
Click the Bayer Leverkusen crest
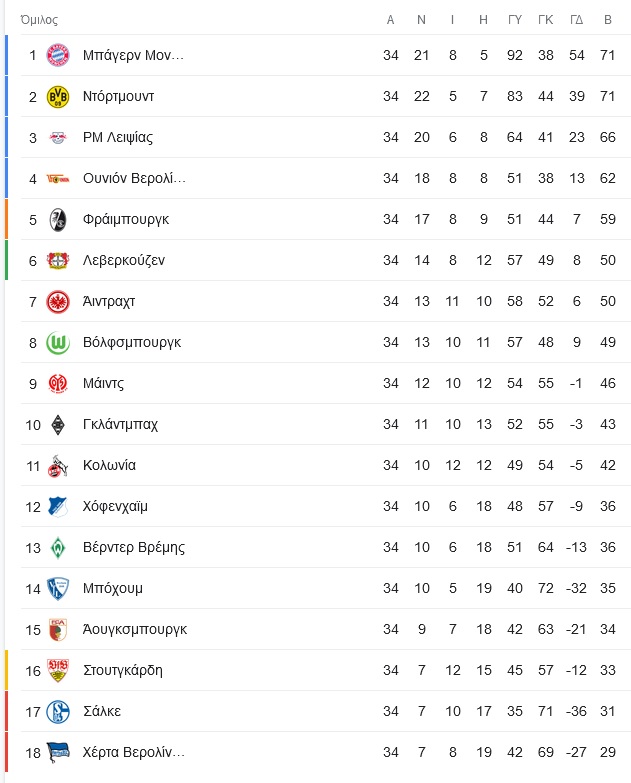click(58, 260)
